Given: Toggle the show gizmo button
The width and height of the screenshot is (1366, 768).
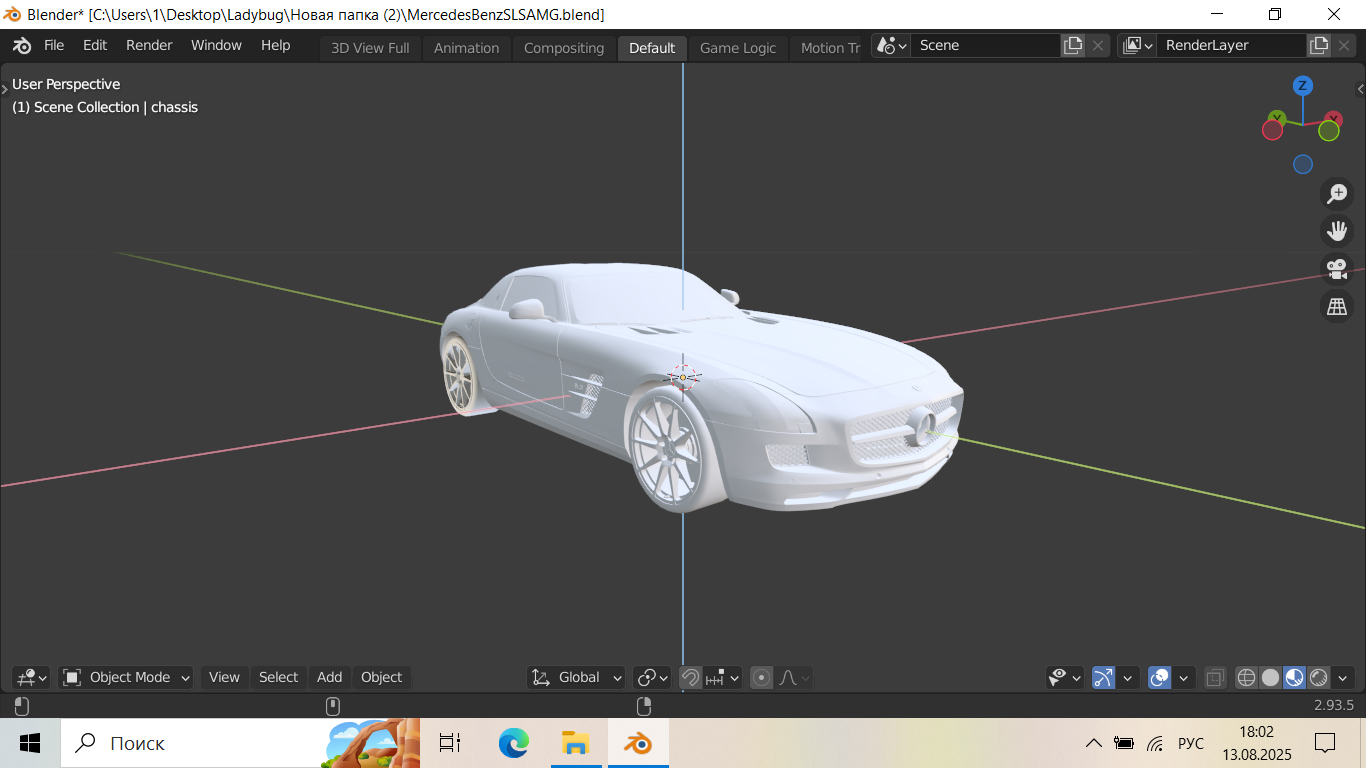Looking at the screenshot, I should tap(1103, 678).
